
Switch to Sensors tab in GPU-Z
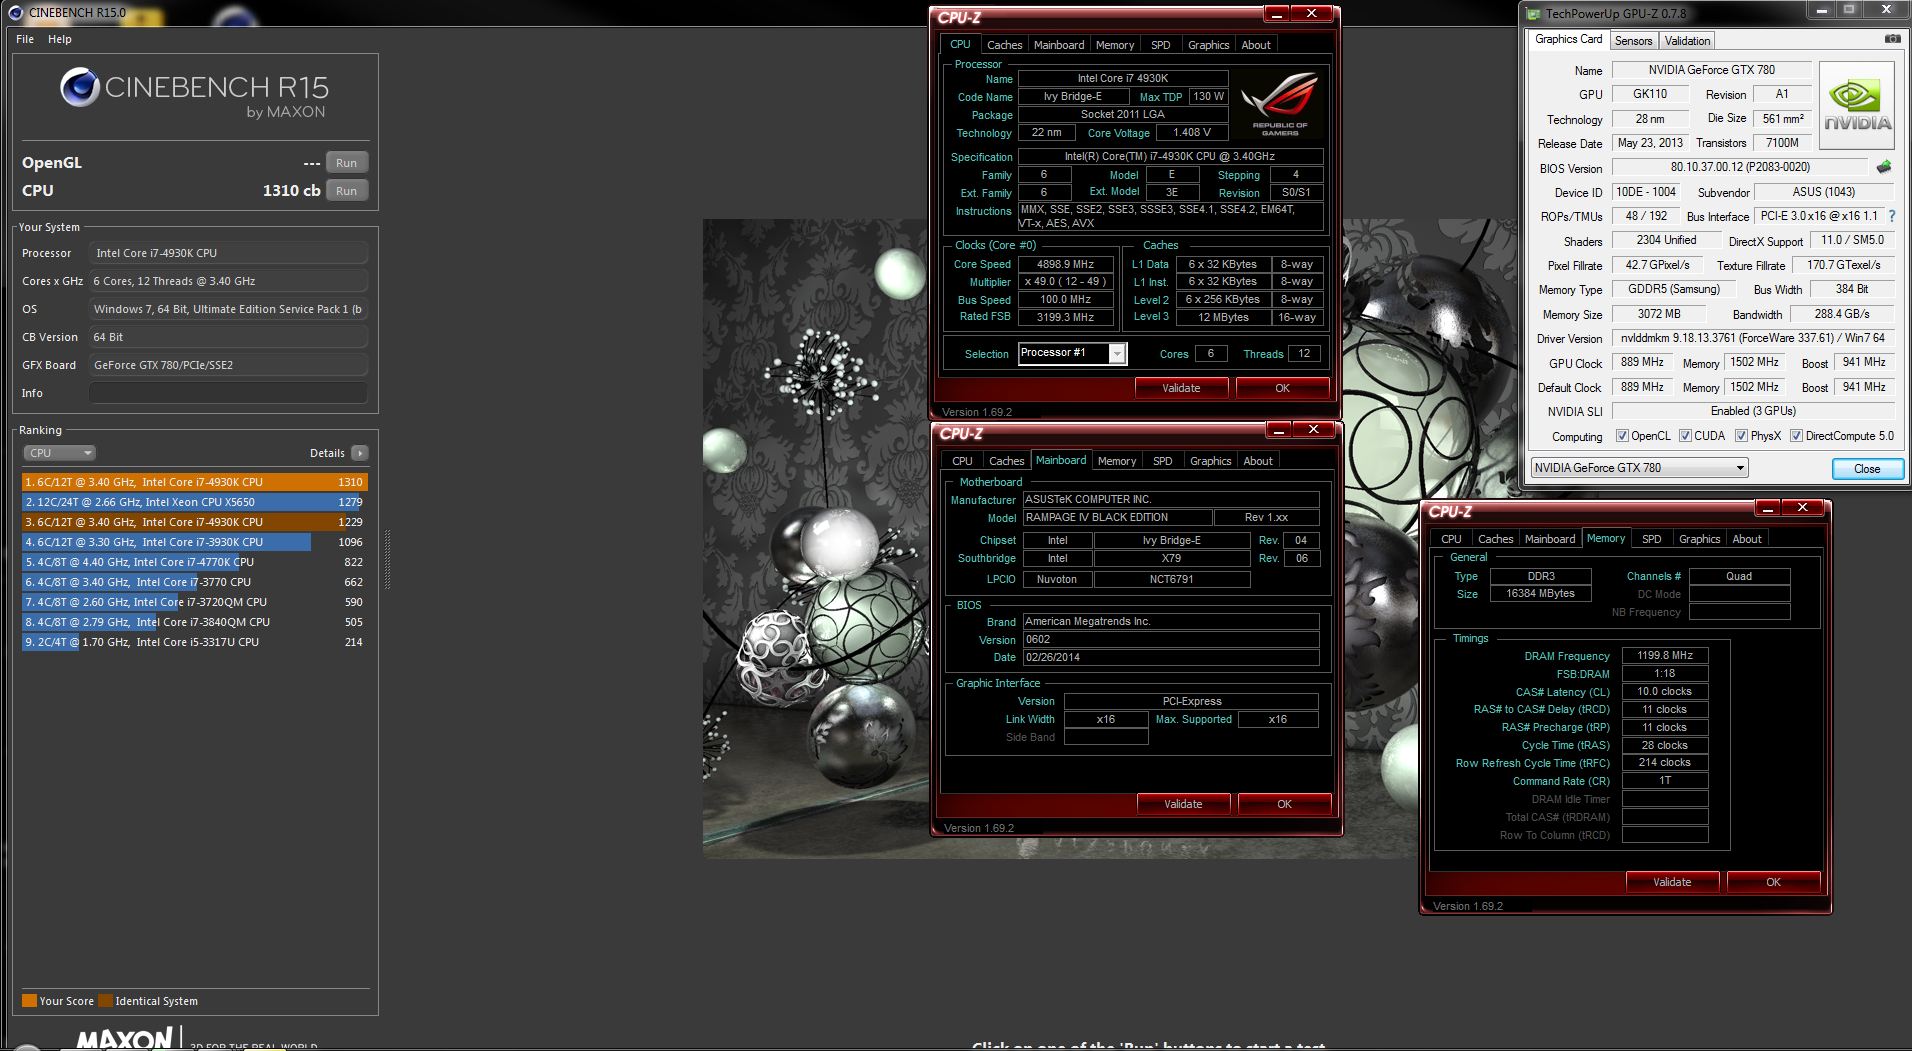coord(1633,40)
